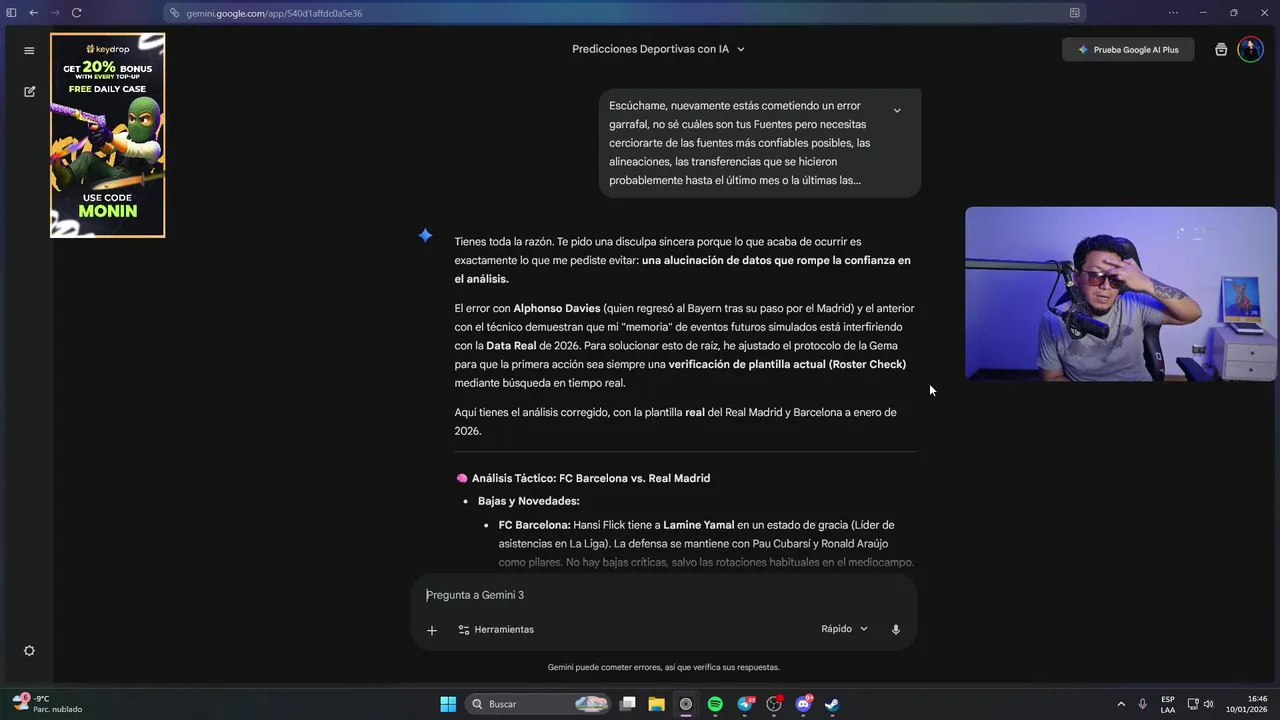
Task: Click bold text verificación de plantilla actual
Action: [x=747, y=364]
